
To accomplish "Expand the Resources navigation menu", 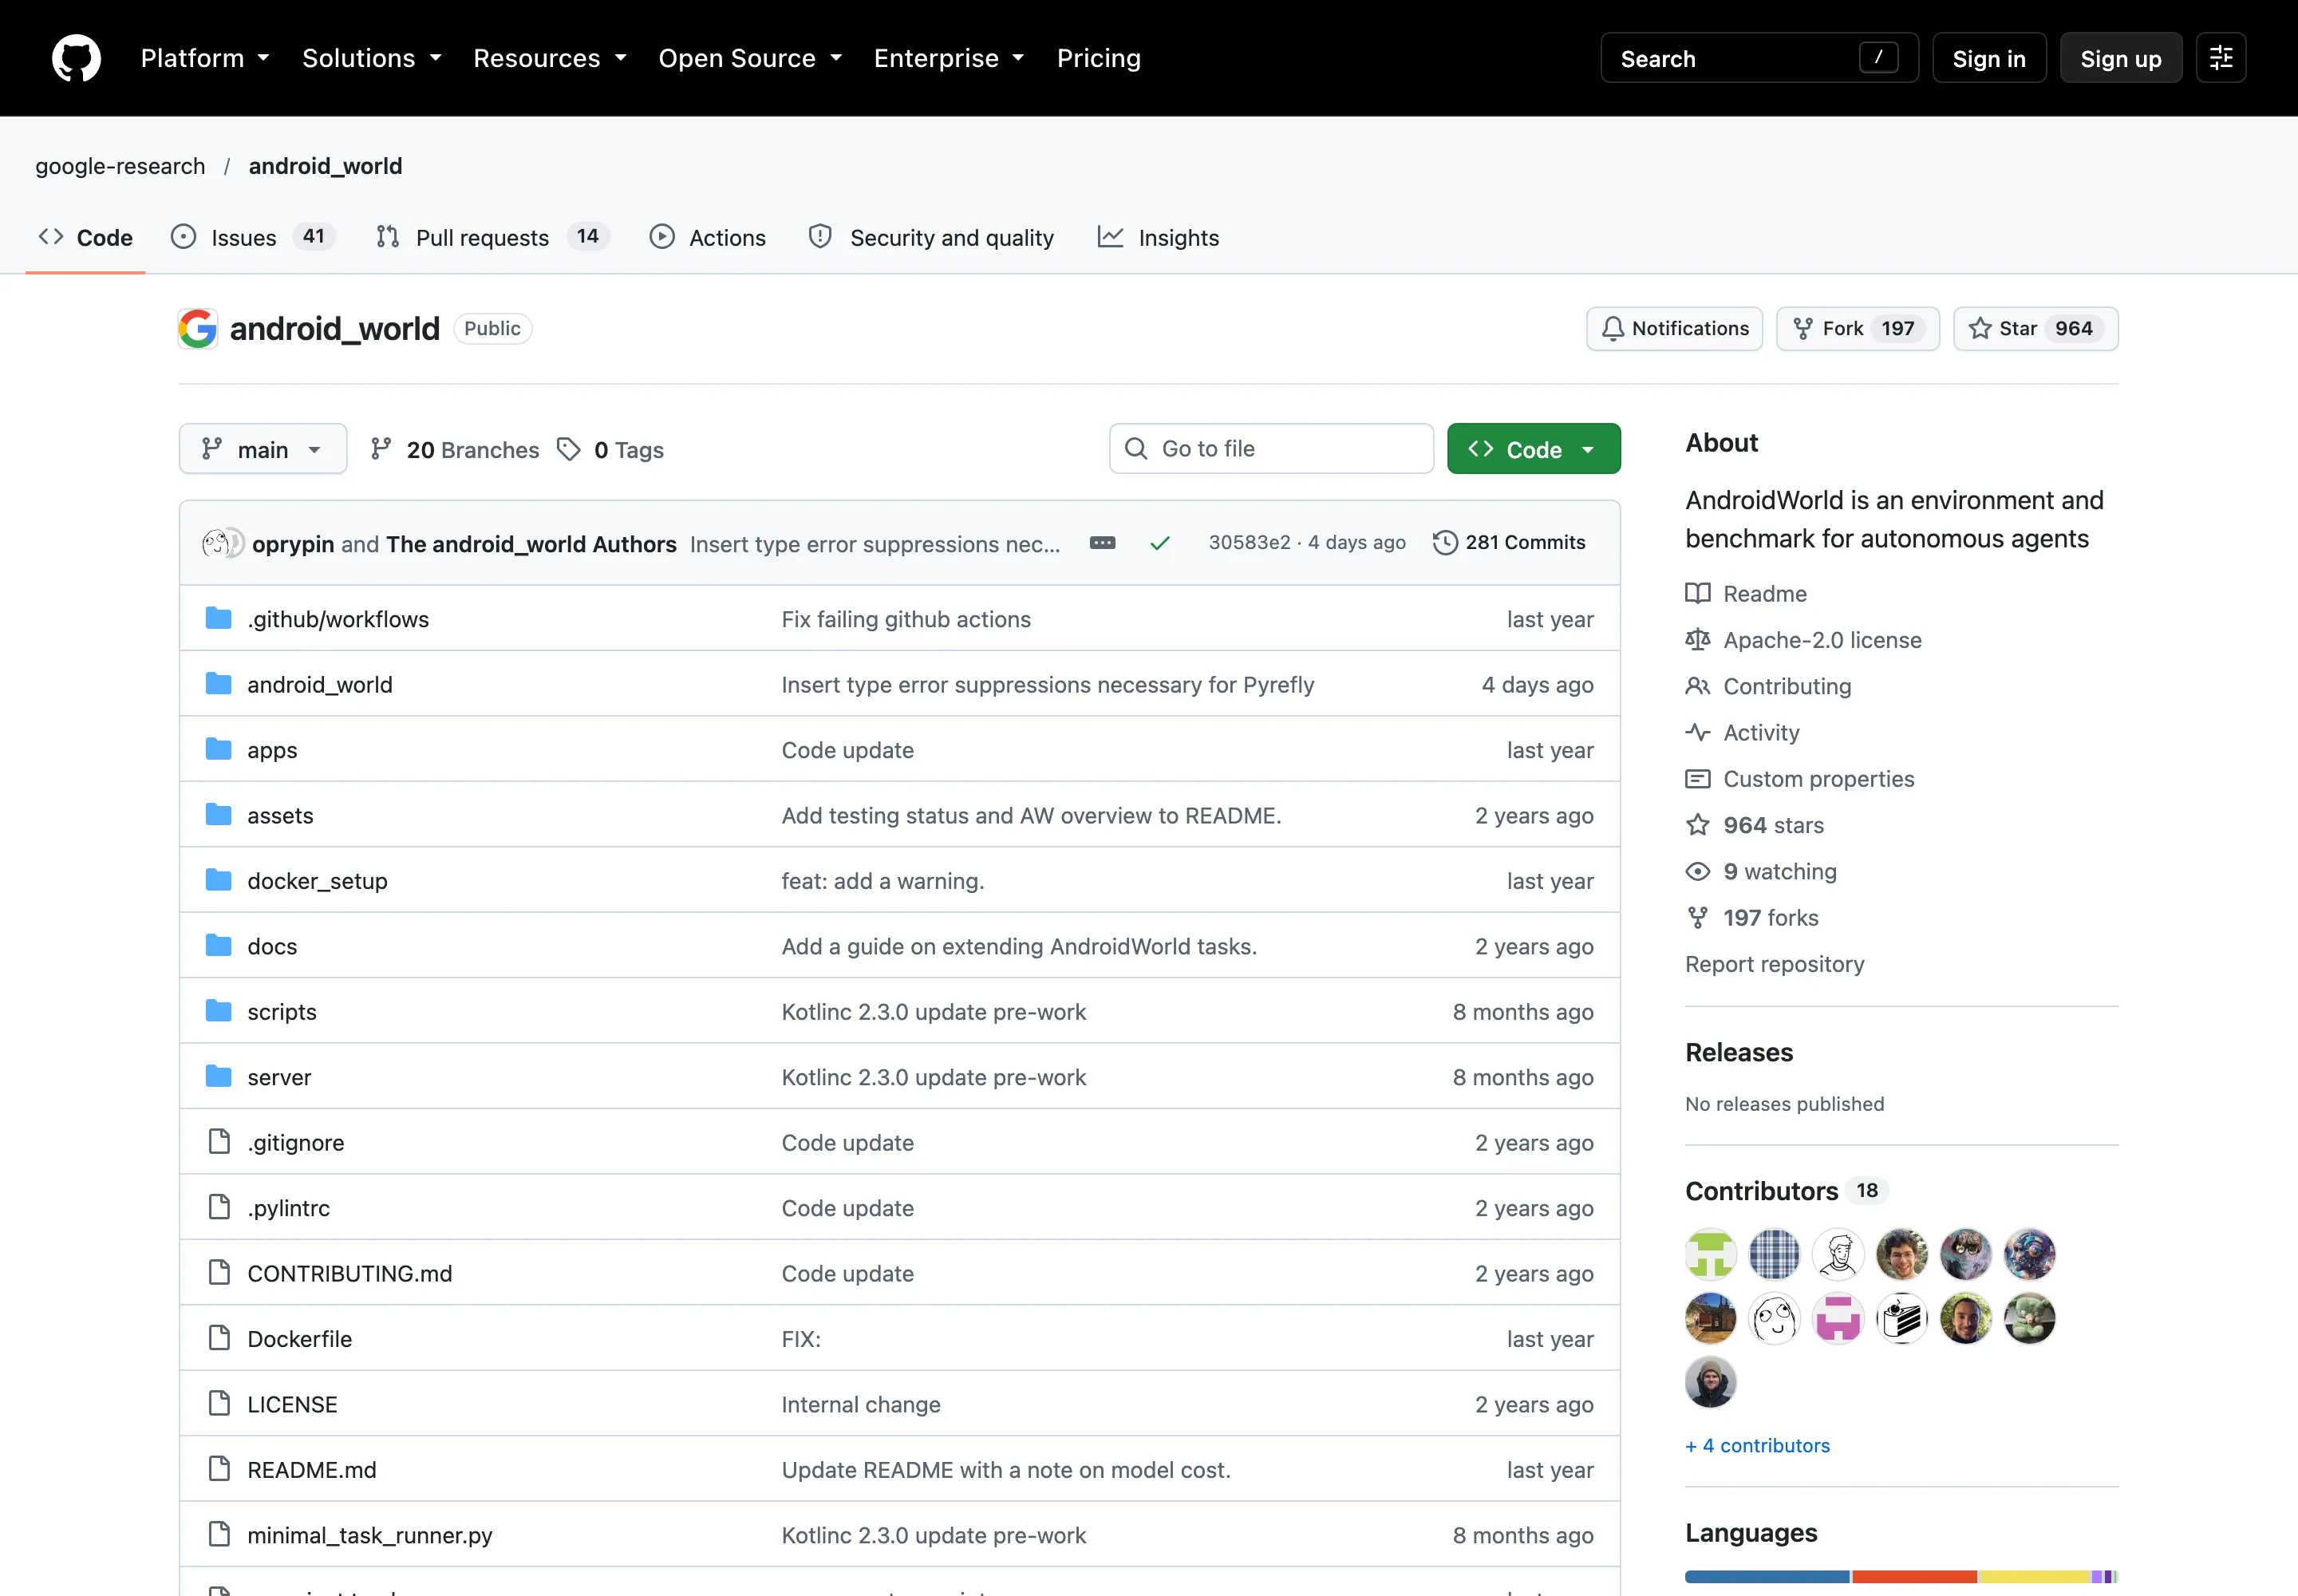I will point(550,58).
